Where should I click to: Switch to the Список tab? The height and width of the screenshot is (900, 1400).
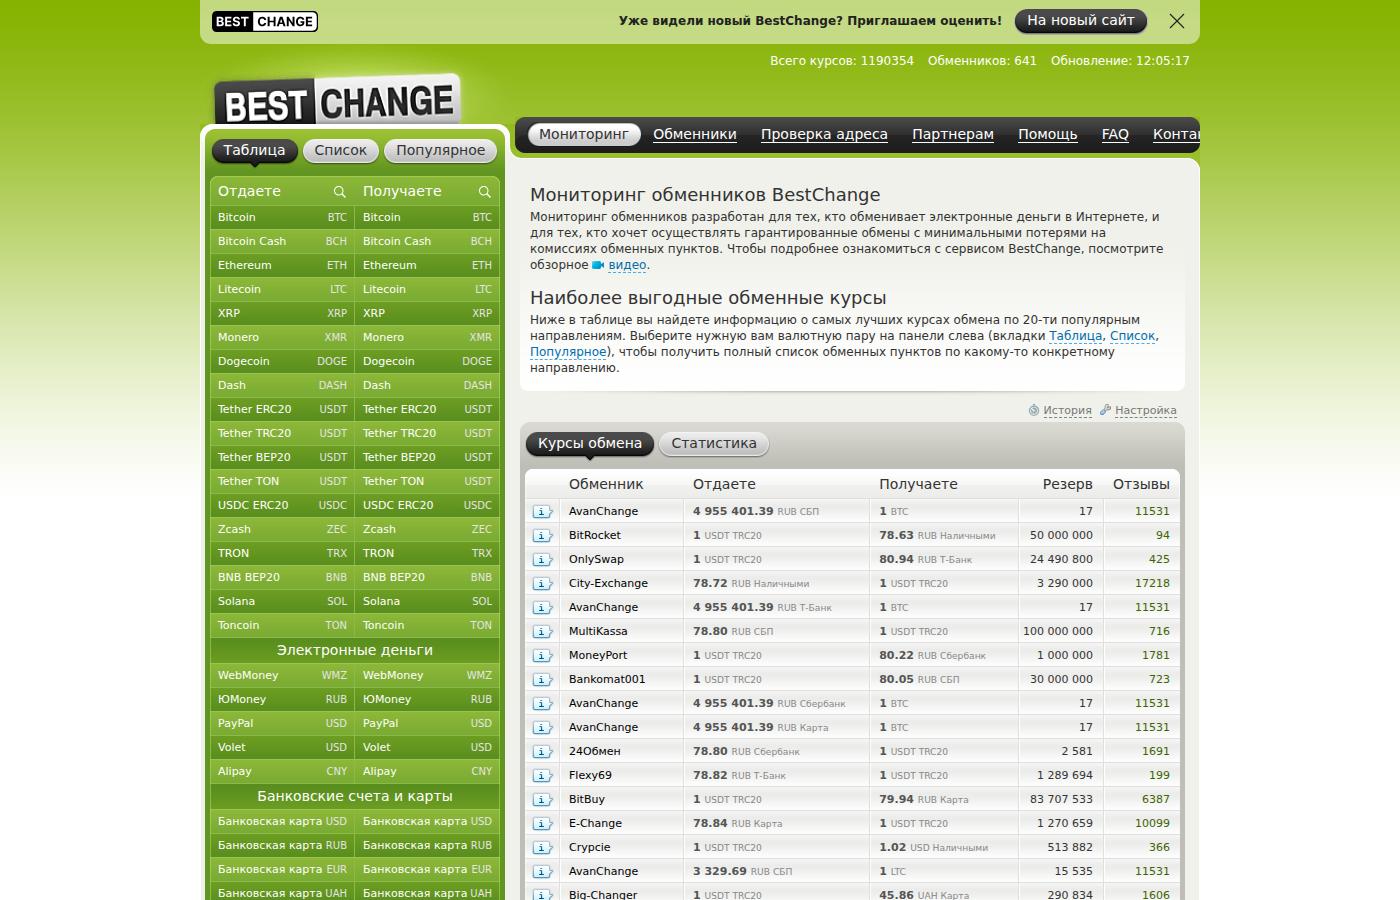[x=341, y=150]
